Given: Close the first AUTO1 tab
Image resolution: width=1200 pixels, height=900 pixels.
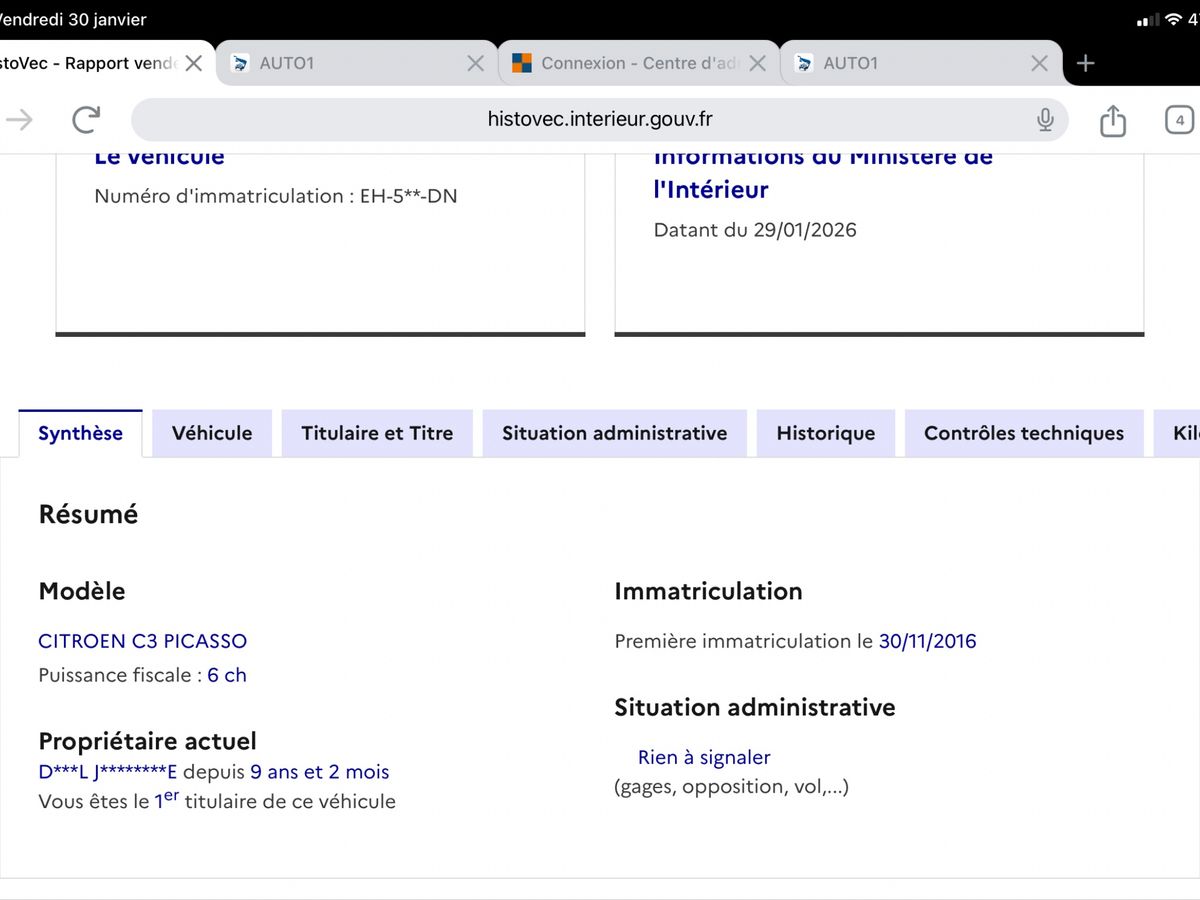Looking at the screenshot, I should 476,63.
